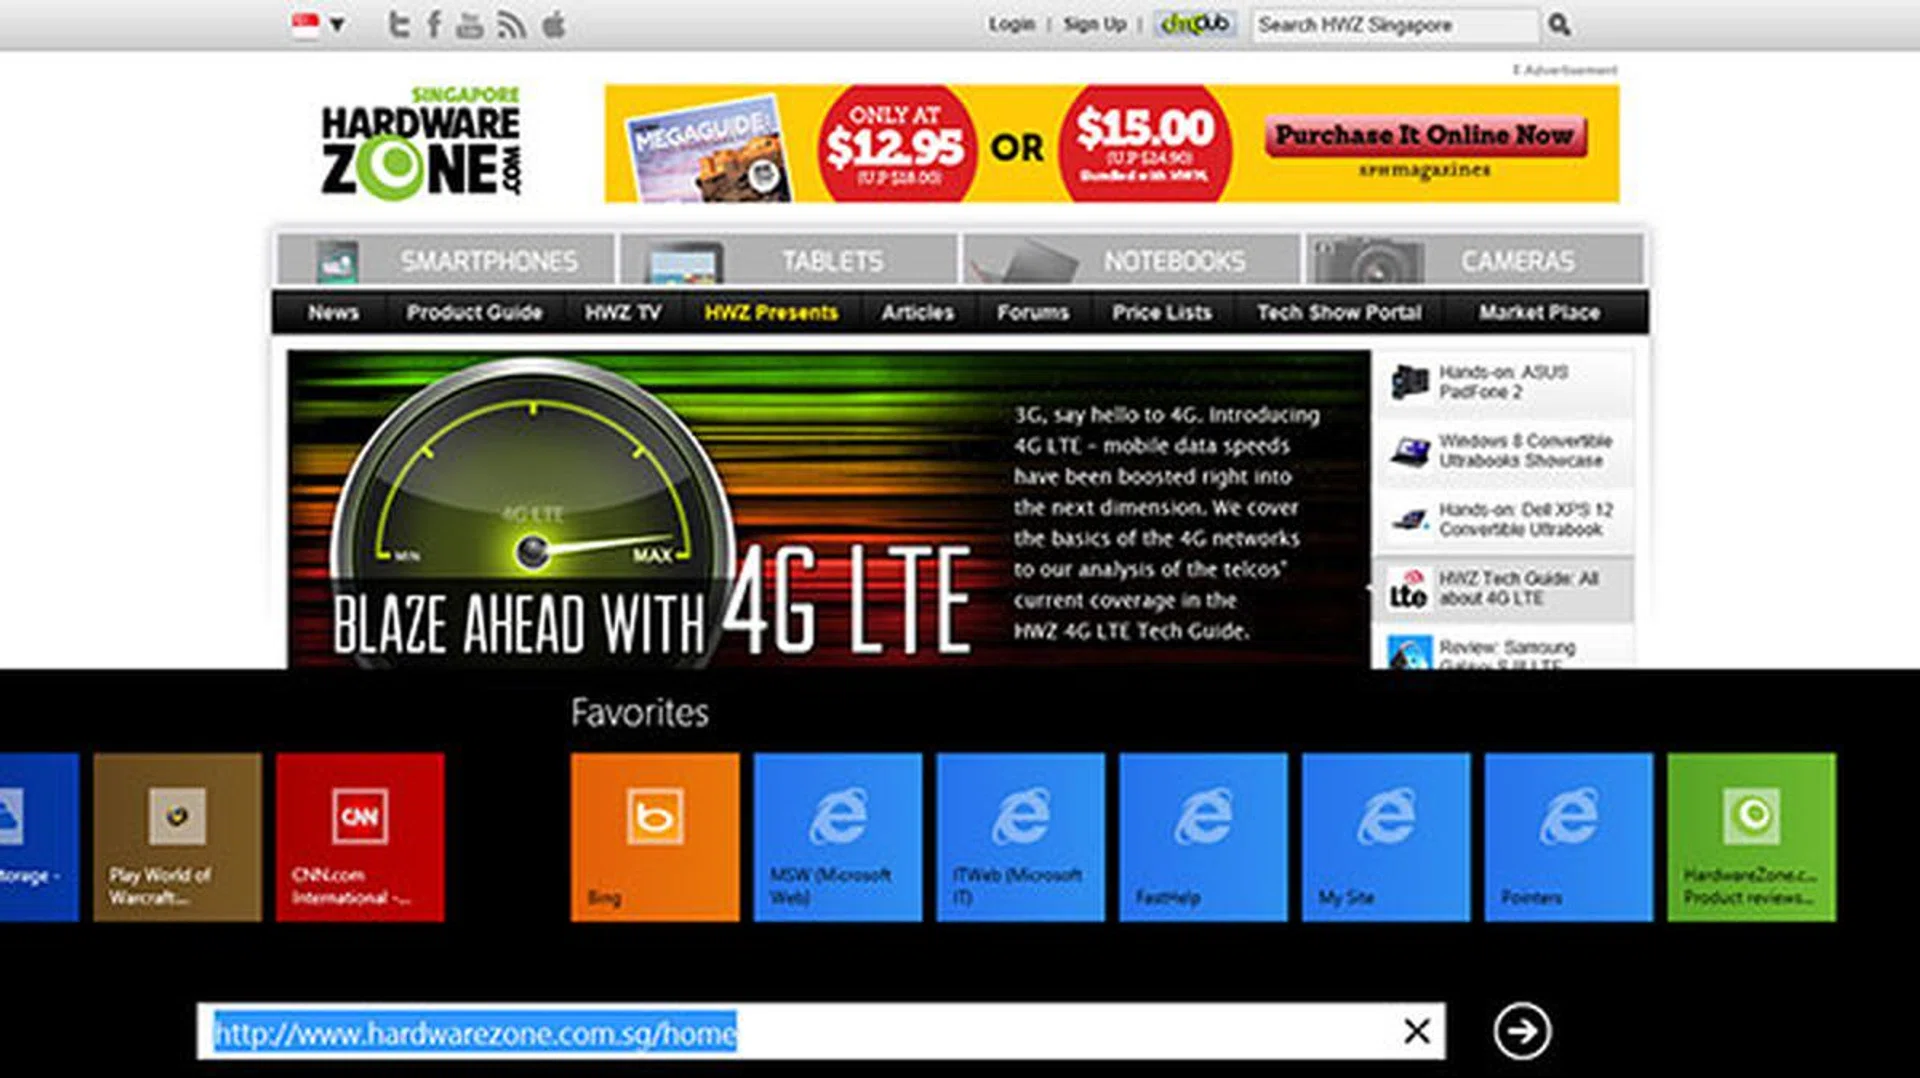Open Hands-on ASUS PadFone 2 article
Screen dimensions: 1920x1078
point(1502,382)
